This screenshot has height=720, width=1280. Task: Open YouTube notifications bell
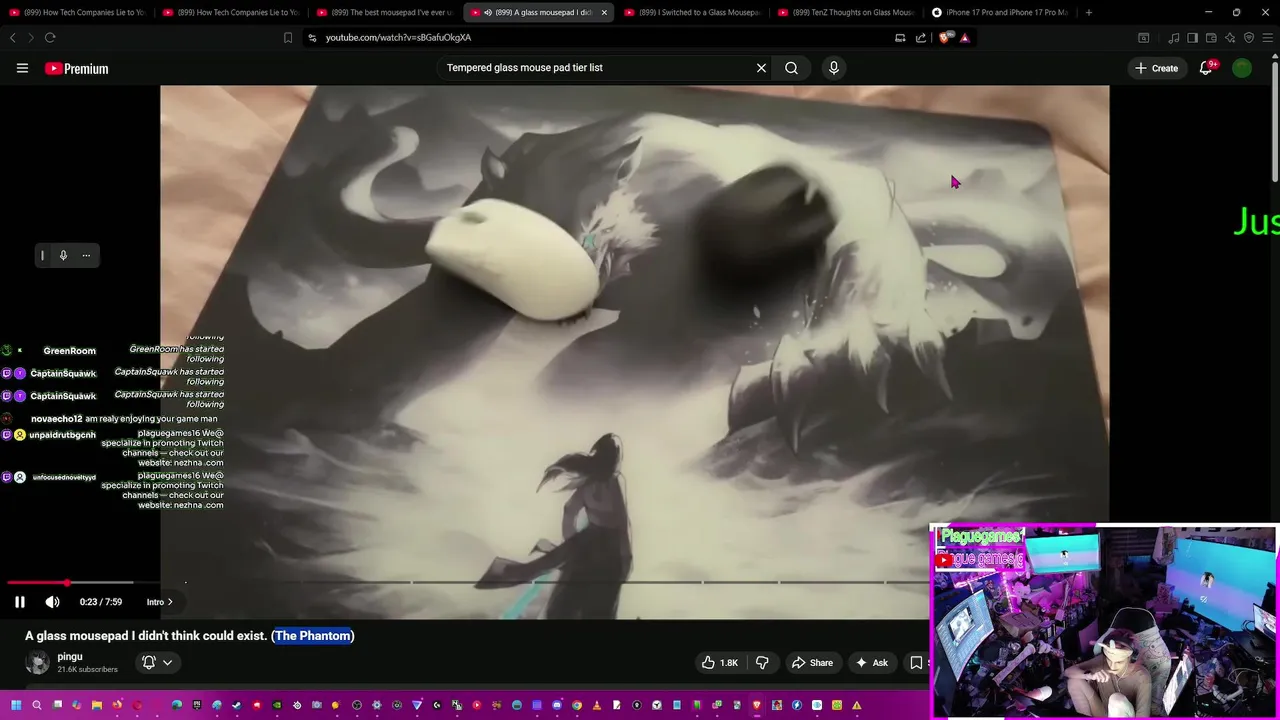coord(1206,68)
